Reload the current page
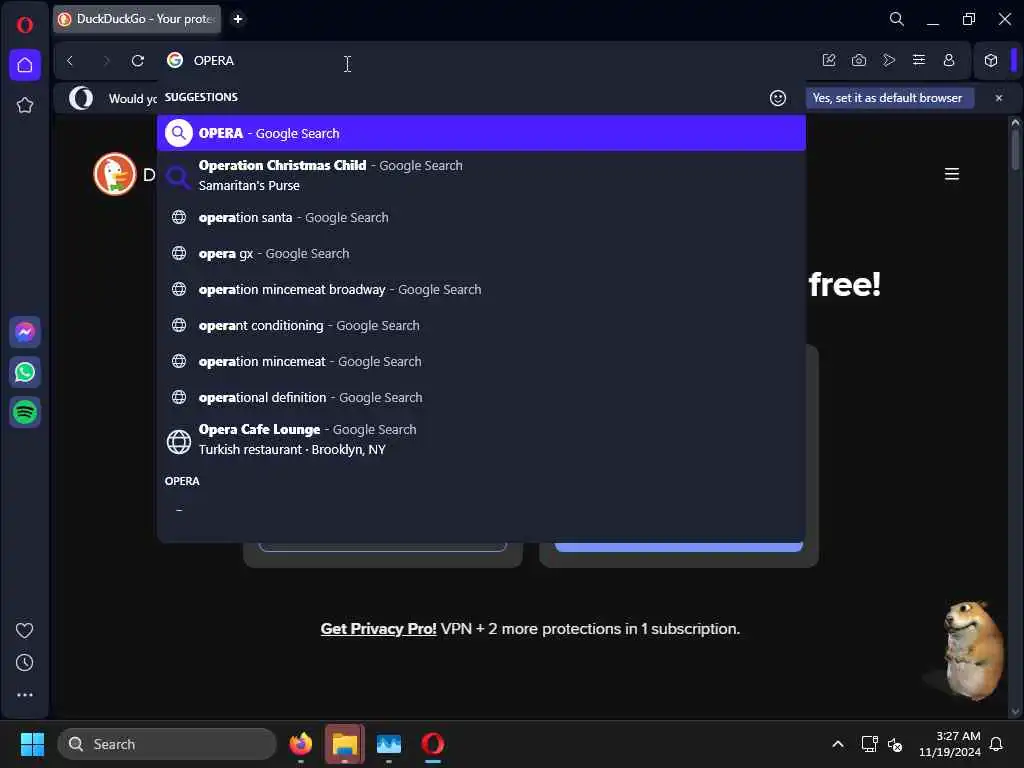Viewport: 1024px width, 768px height. 138,61
